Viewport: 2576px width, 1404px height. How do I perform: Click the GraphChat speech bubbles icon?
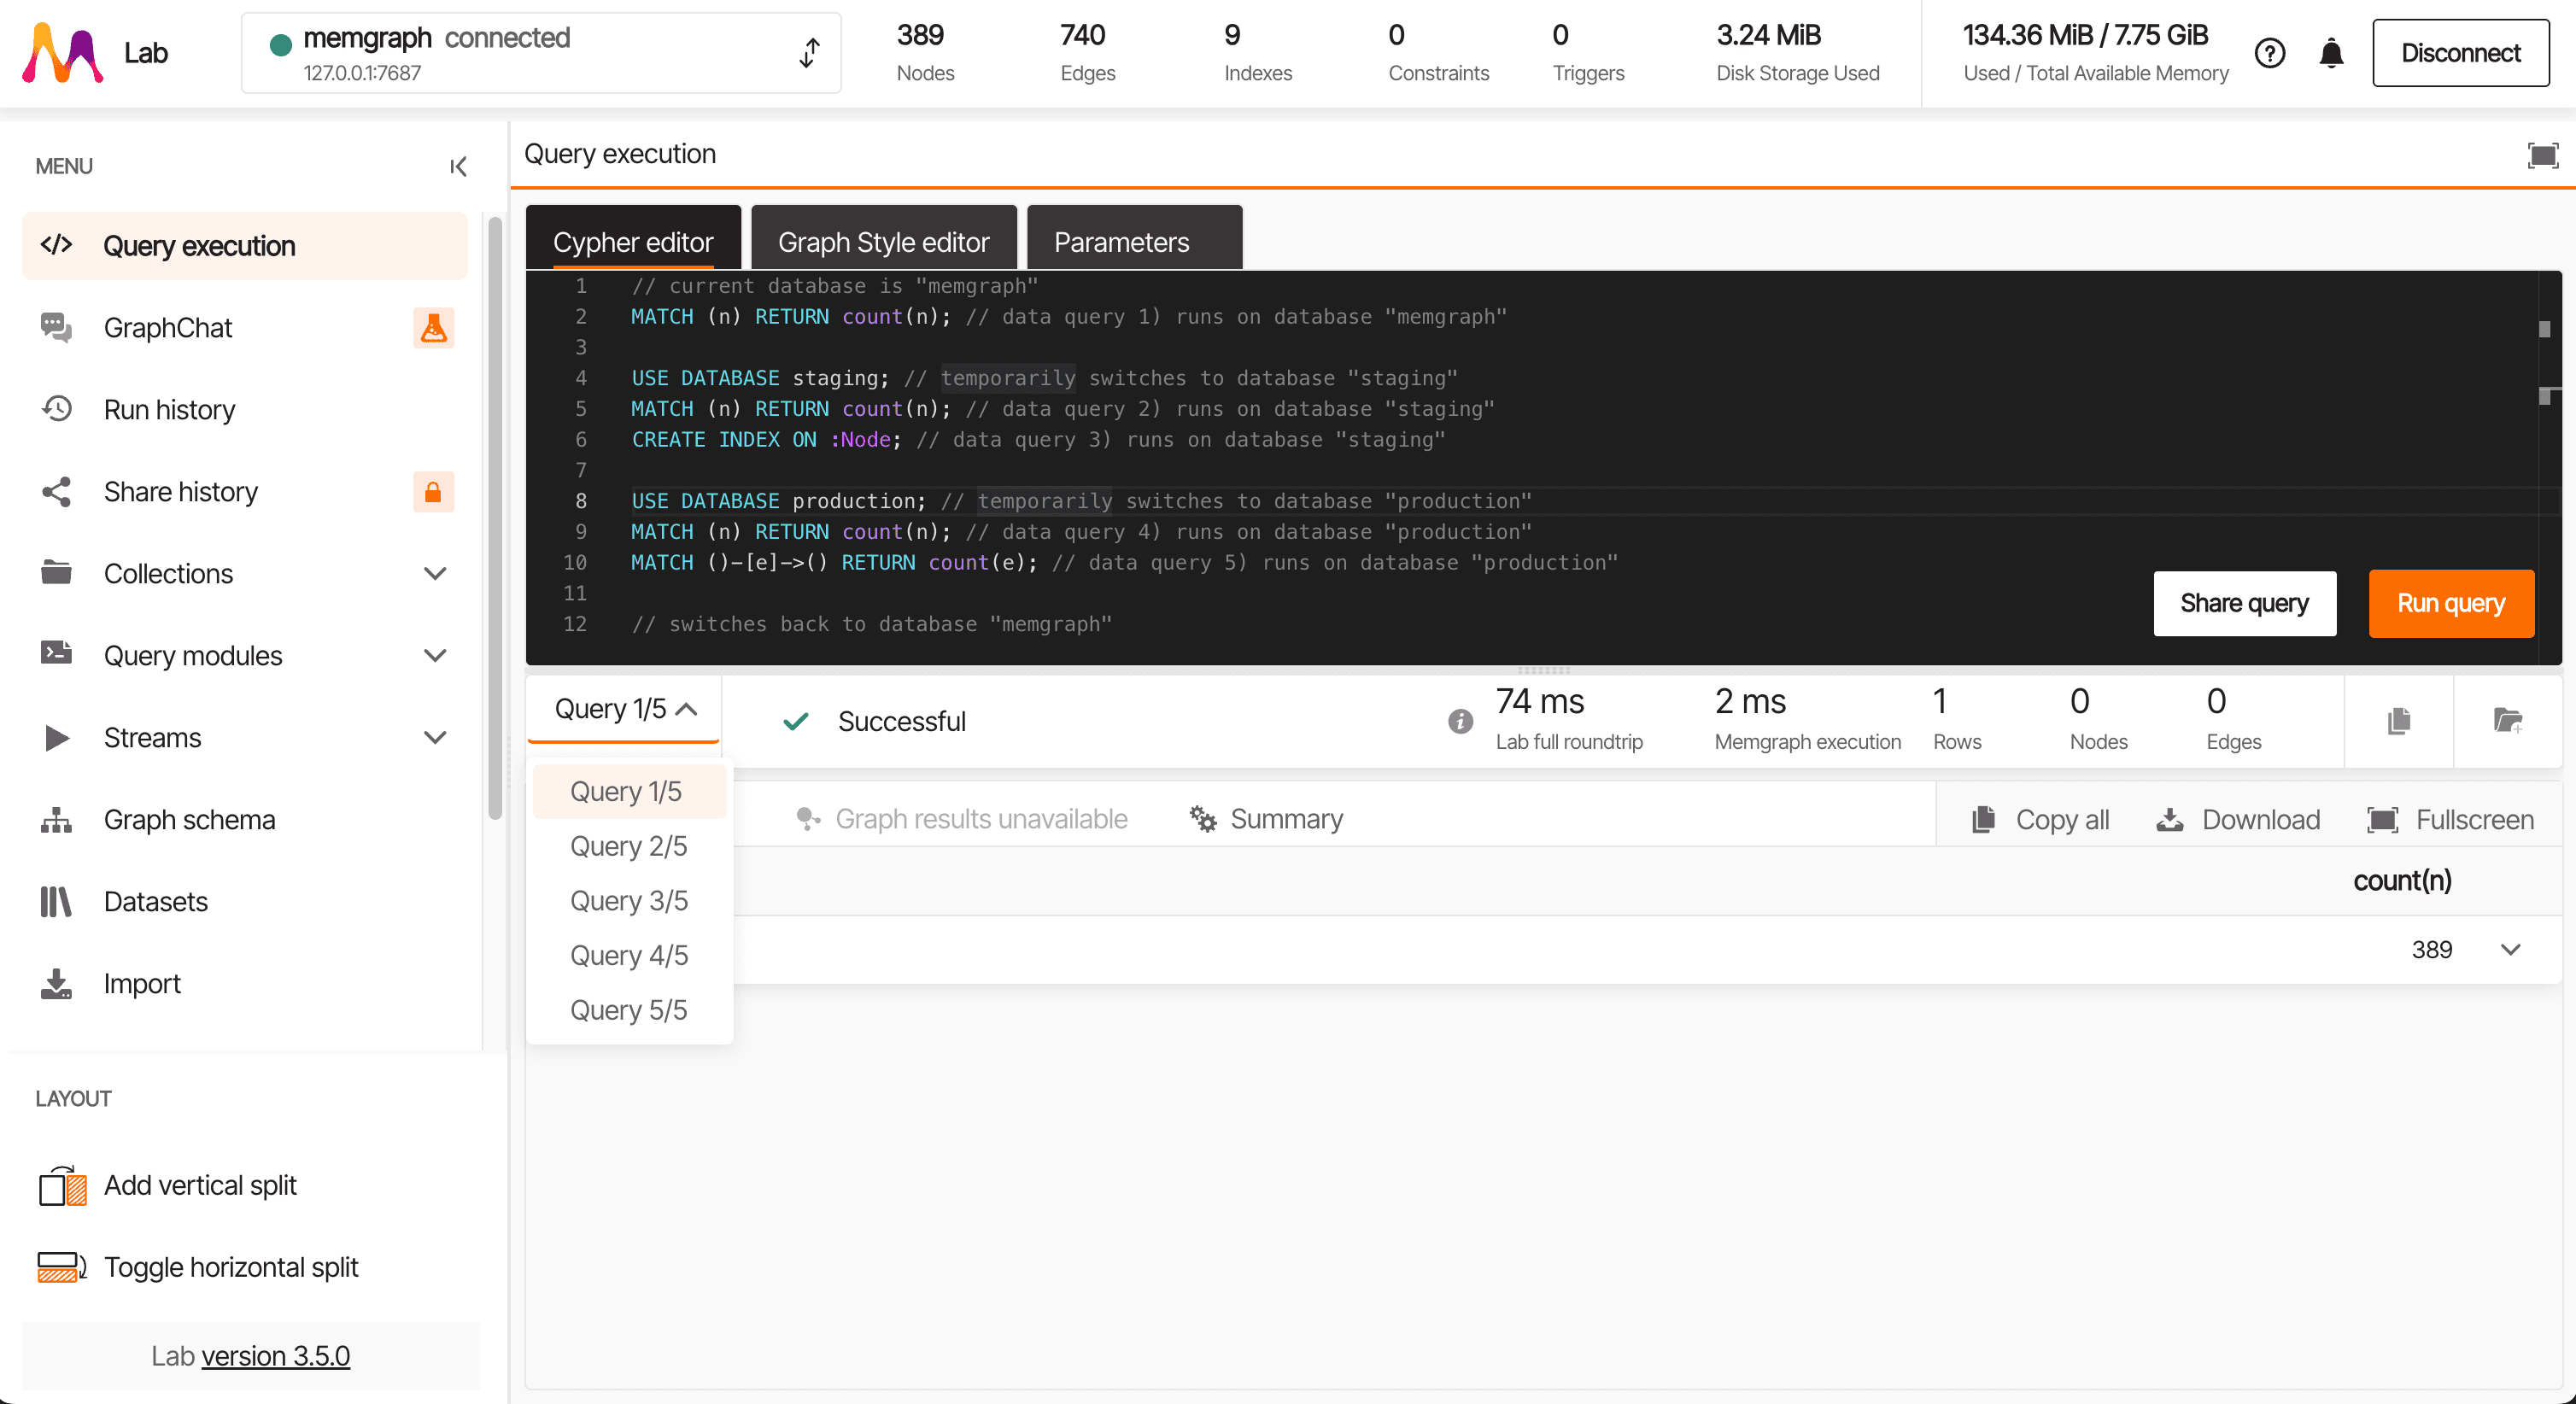56,328
